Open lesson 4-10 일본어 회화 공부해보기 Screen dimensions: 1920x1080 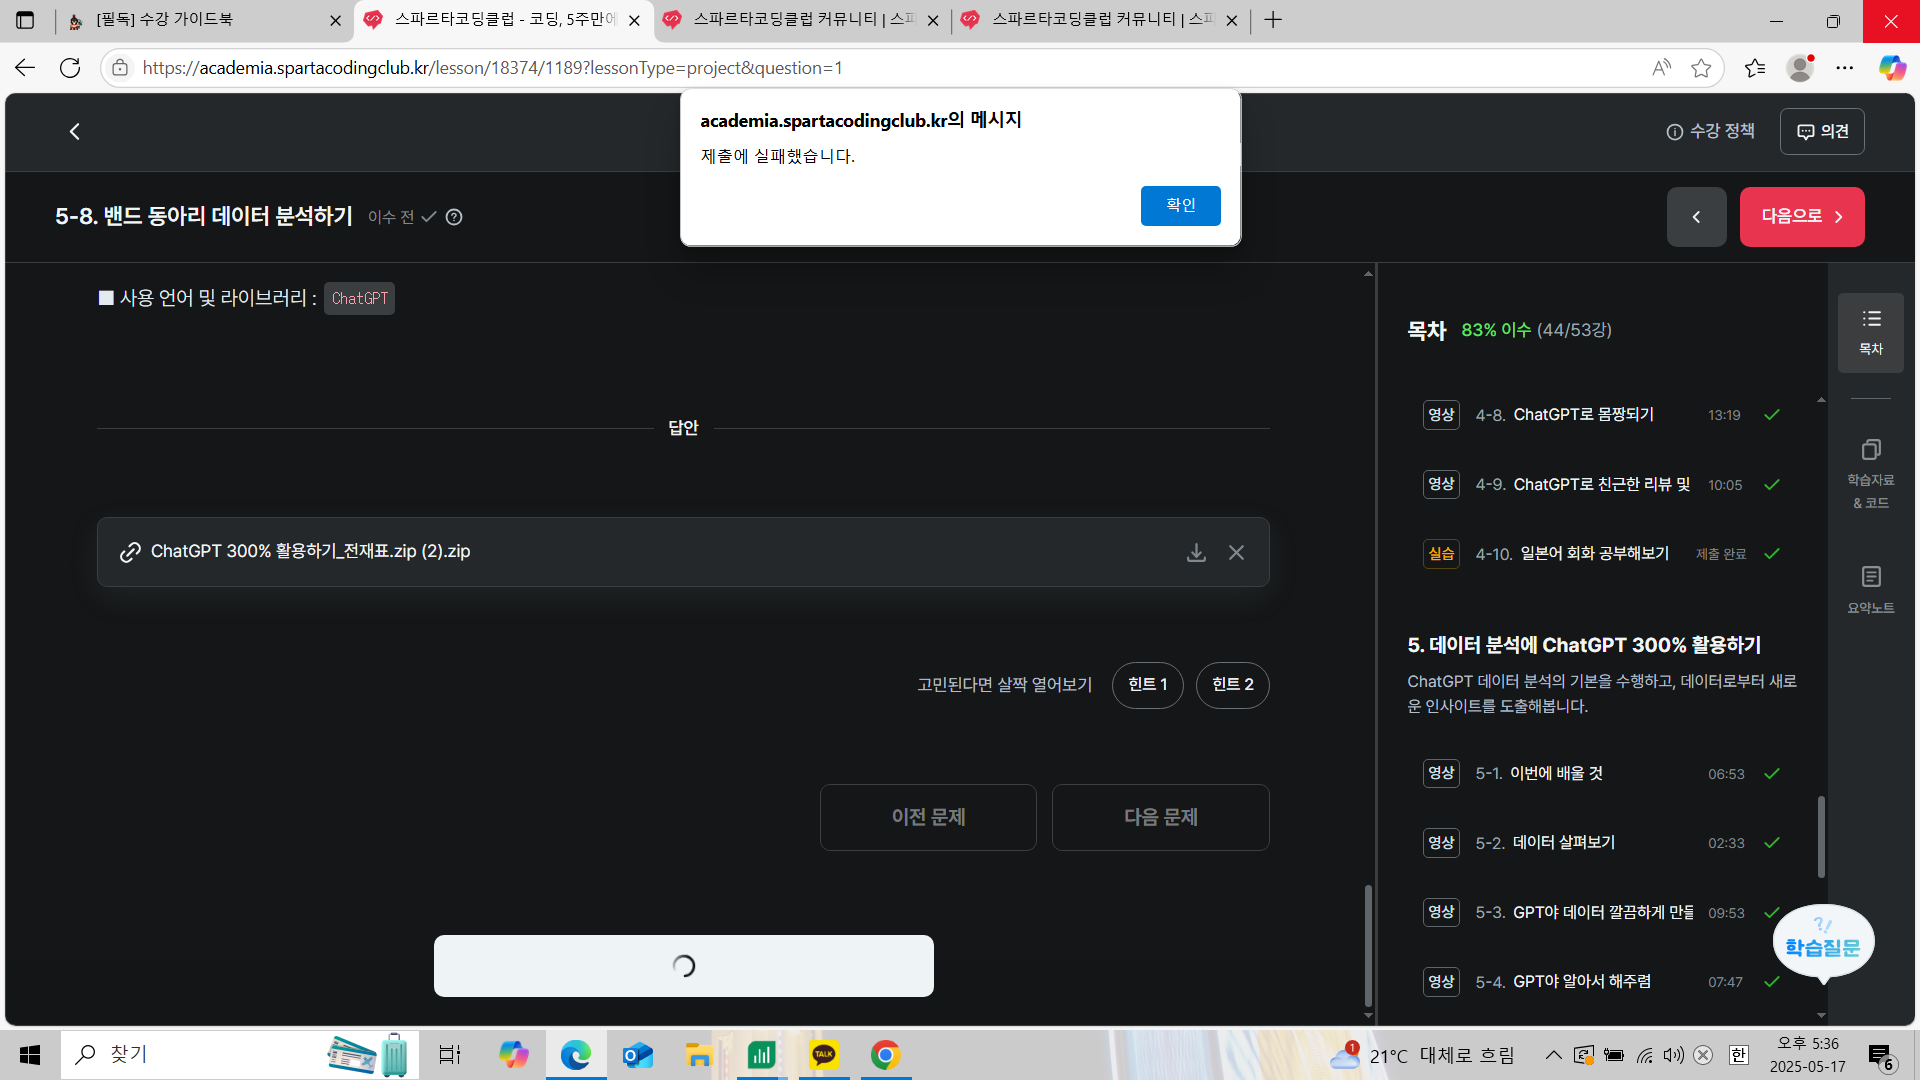(1600, 553)
